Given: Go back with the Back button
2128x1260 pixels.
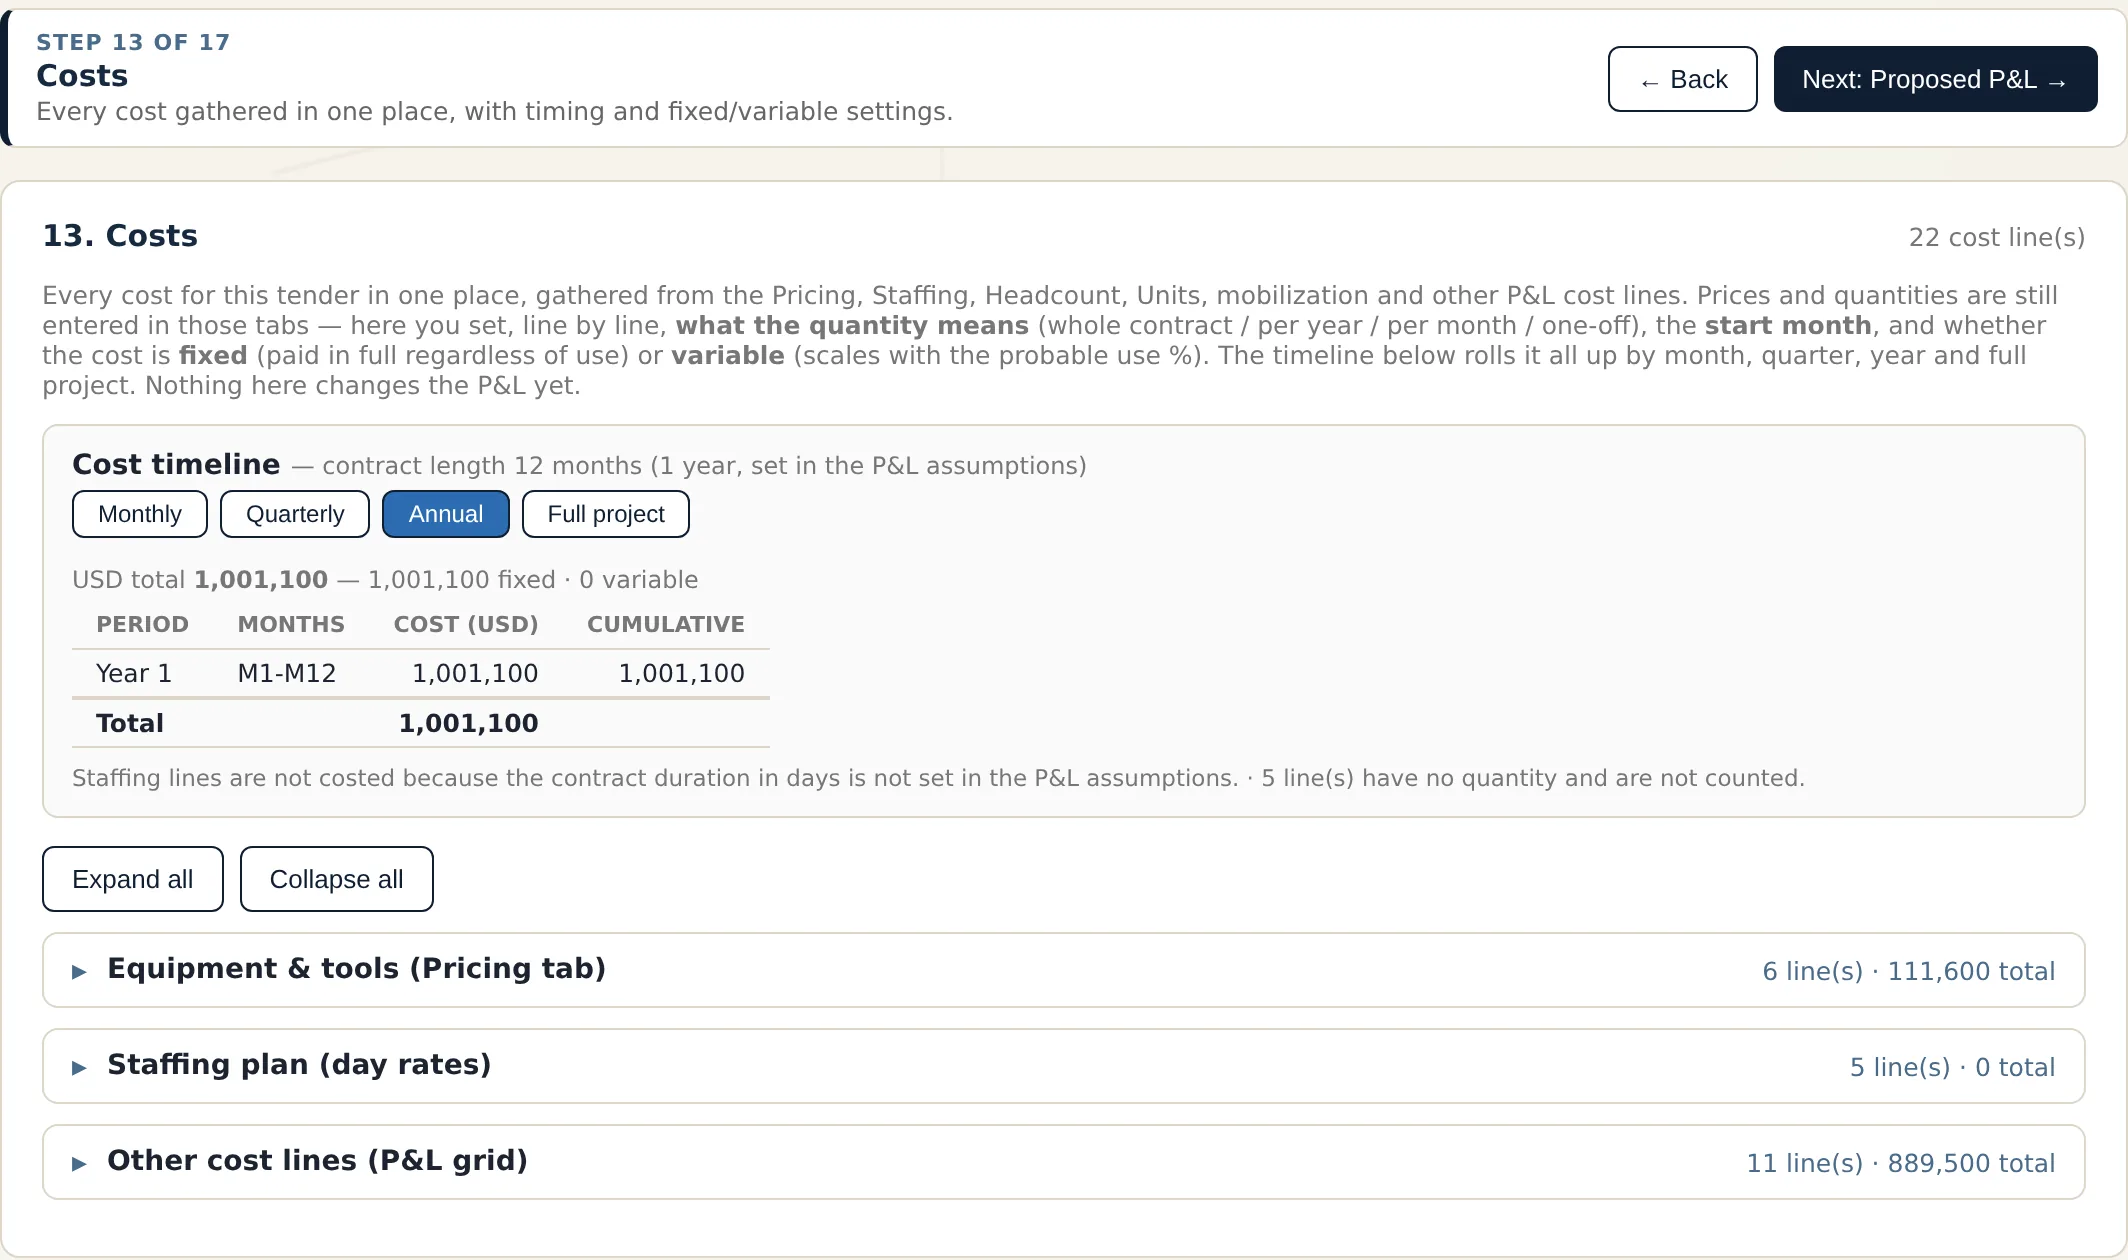Looking at the screenshot, I should (x=1682, y=79).
